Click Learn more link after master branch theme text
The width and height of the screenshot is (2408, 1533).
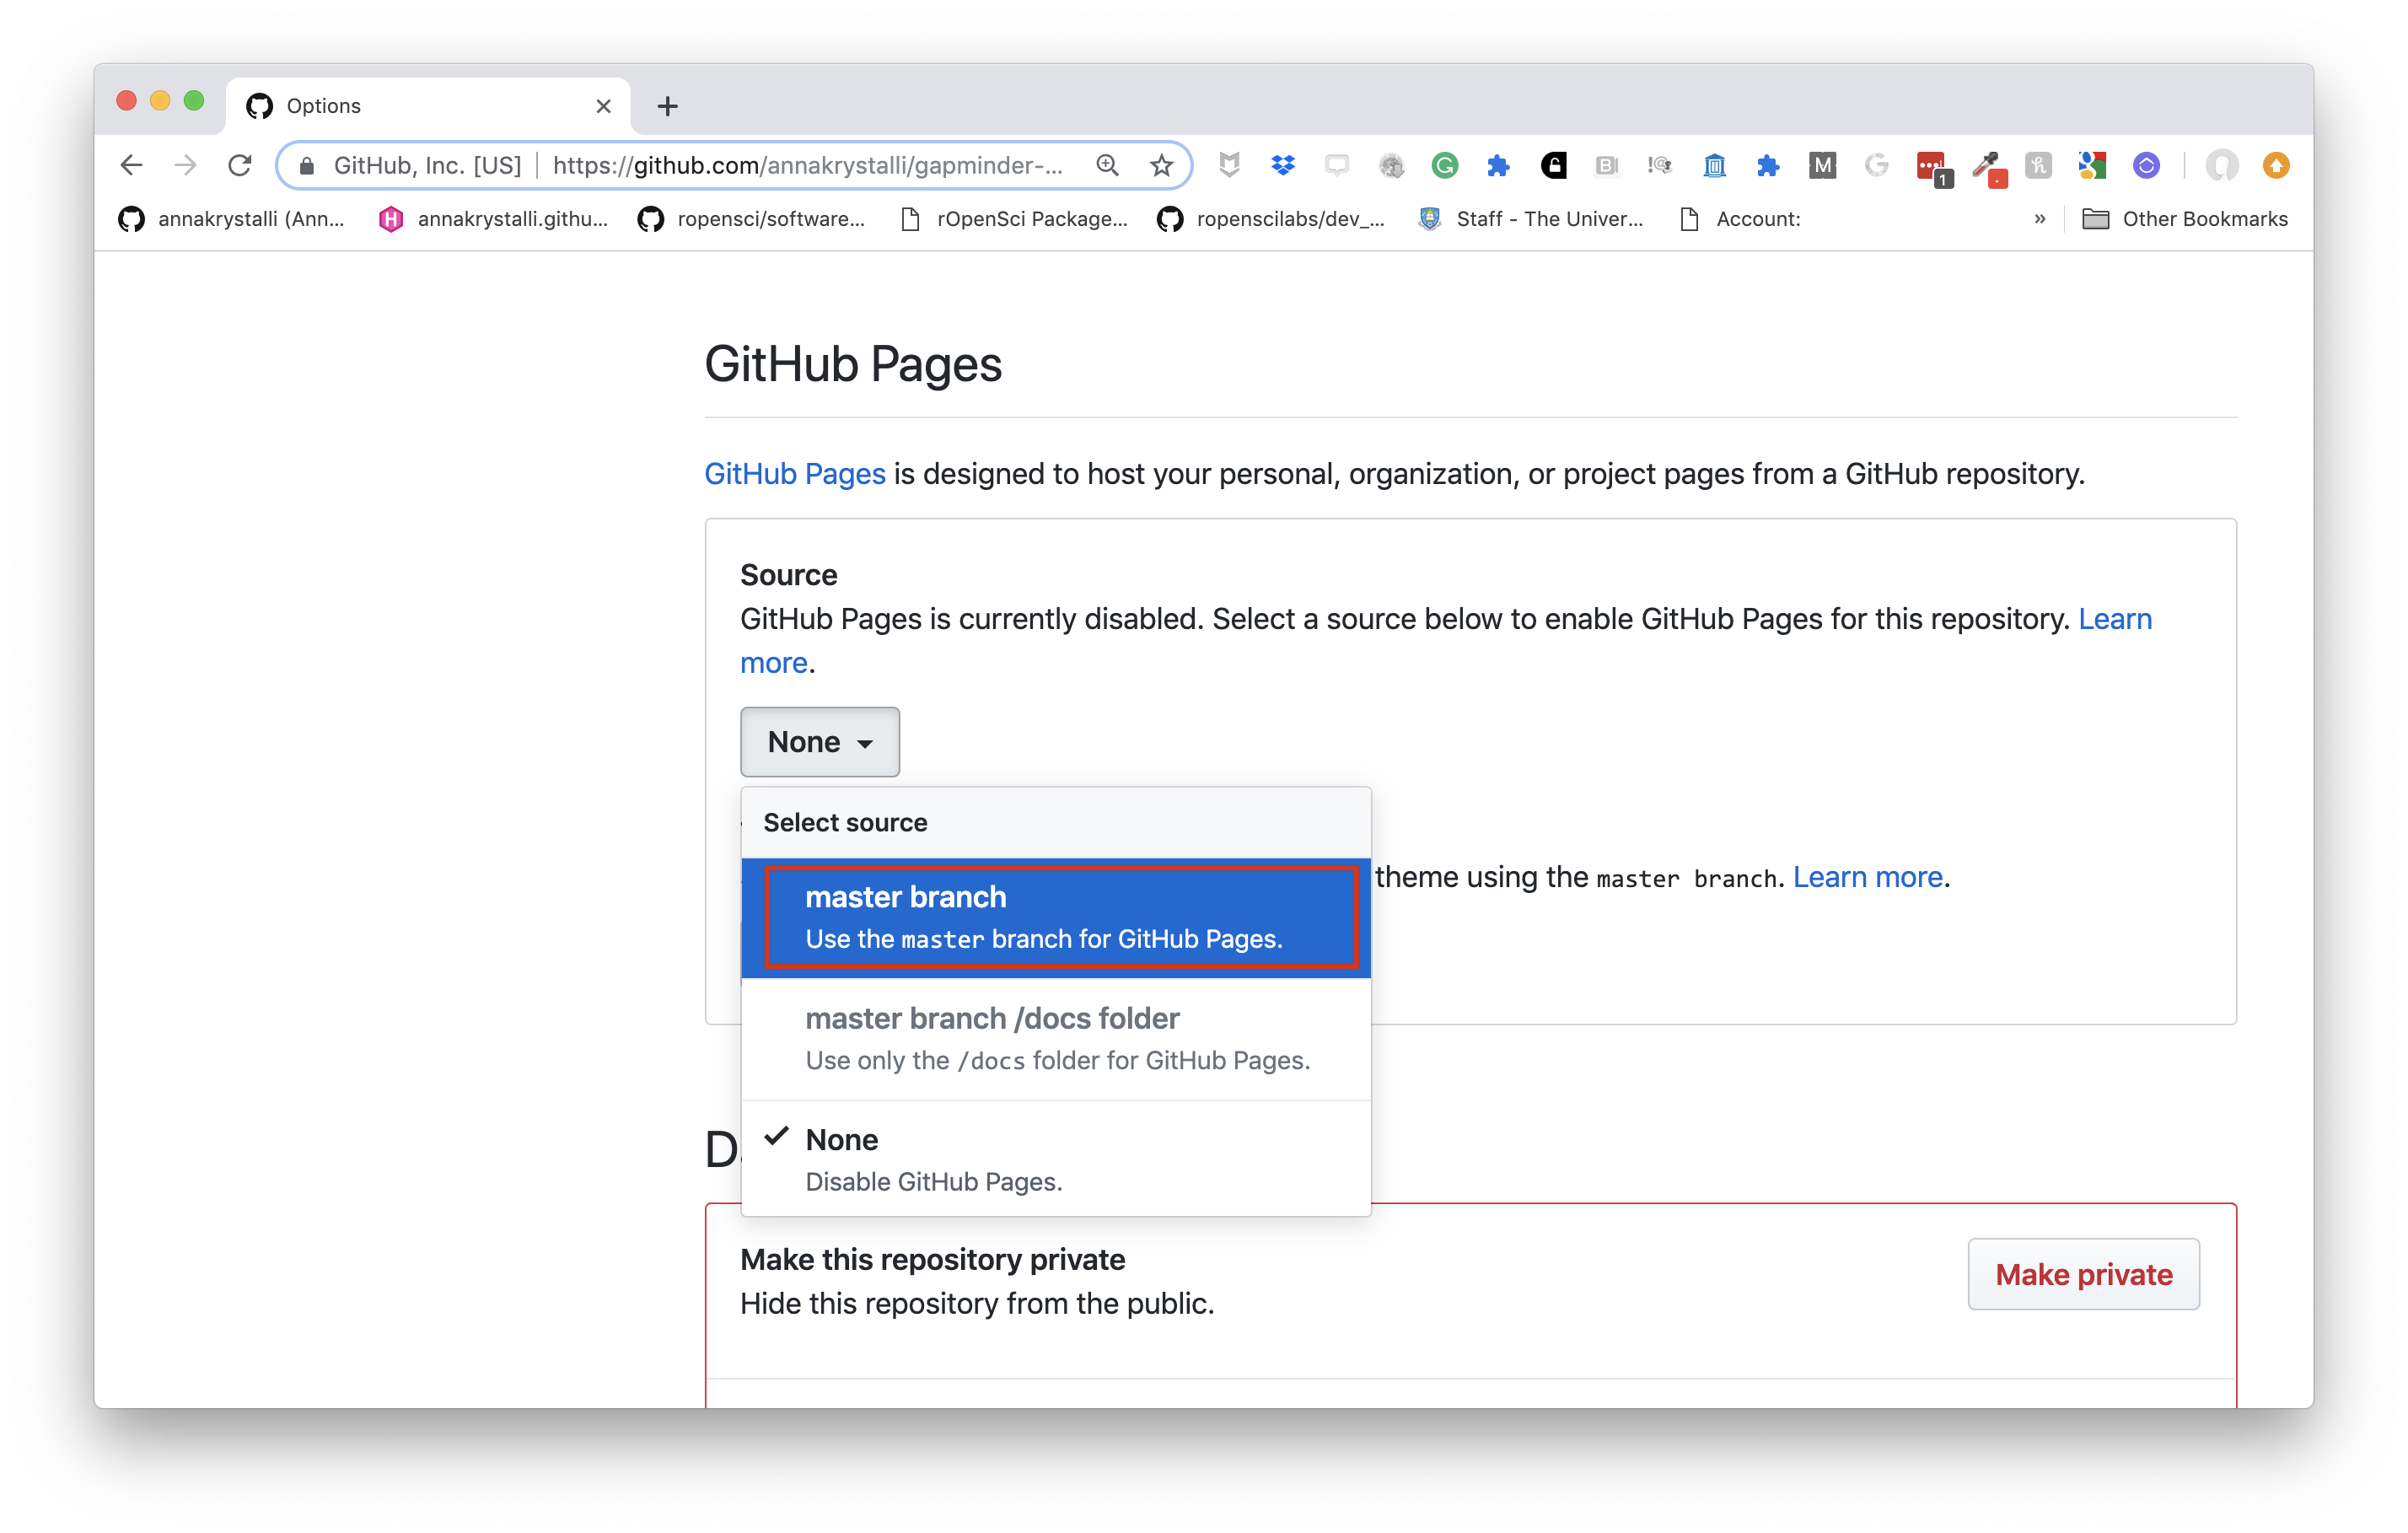point(1867,877)
